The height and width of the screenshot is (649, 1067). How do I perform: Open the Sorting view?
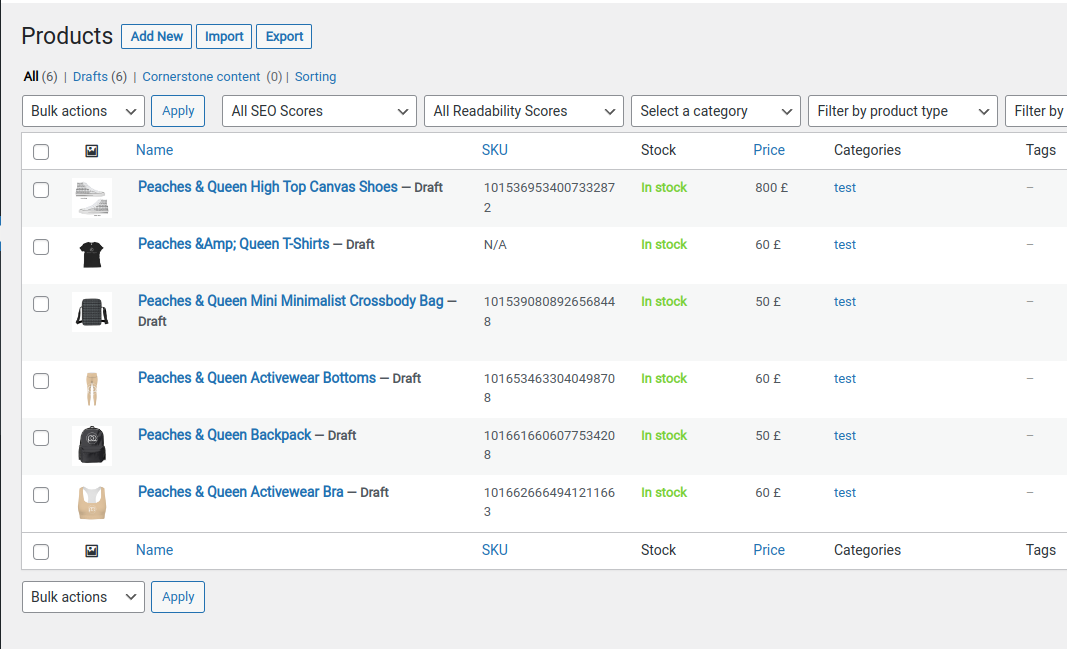click(315, 76)
